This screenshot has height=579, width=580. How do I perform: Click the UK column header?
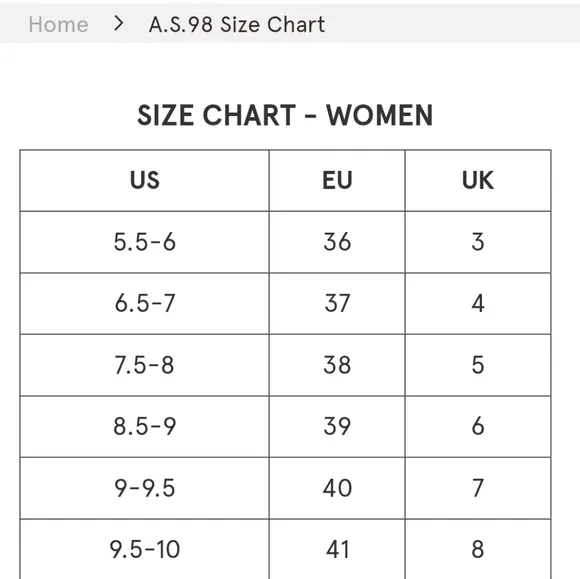point(478,181)
